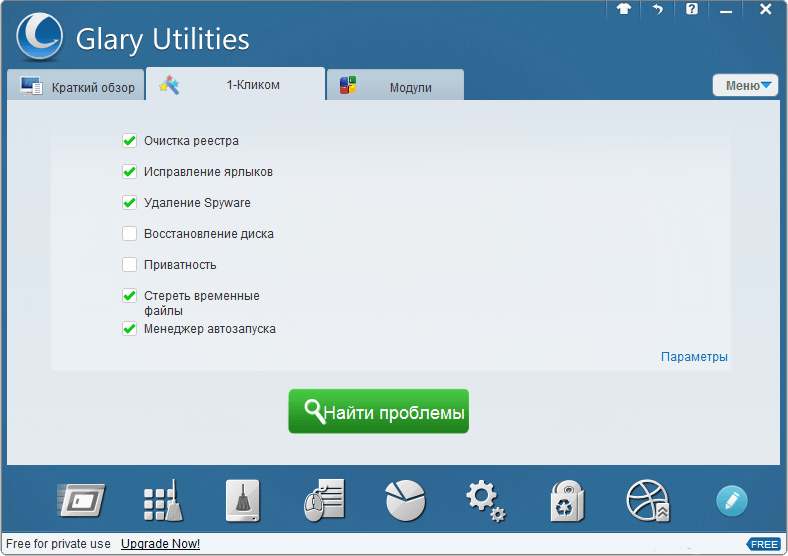
Task: Expand the Меню dropdown
Action: [745, 86]
